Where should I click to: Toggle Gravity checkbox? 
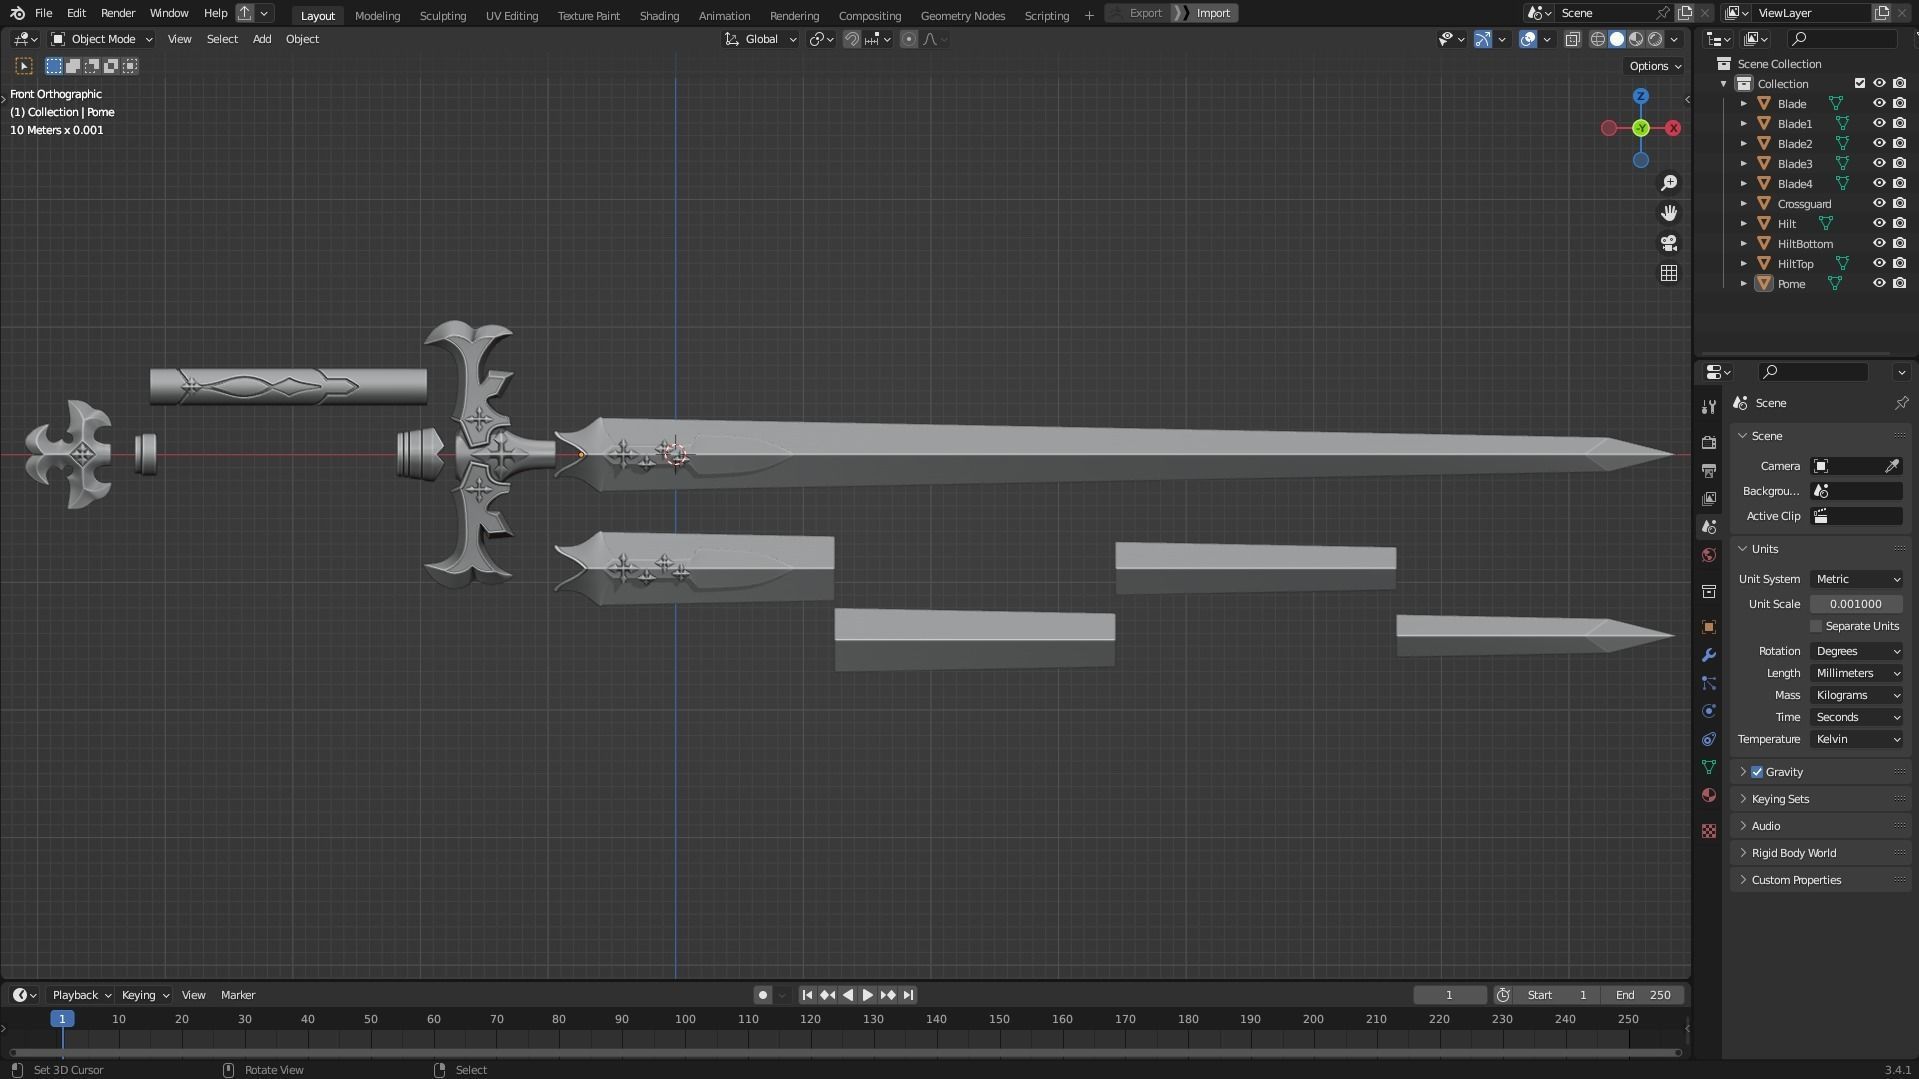1756,772
